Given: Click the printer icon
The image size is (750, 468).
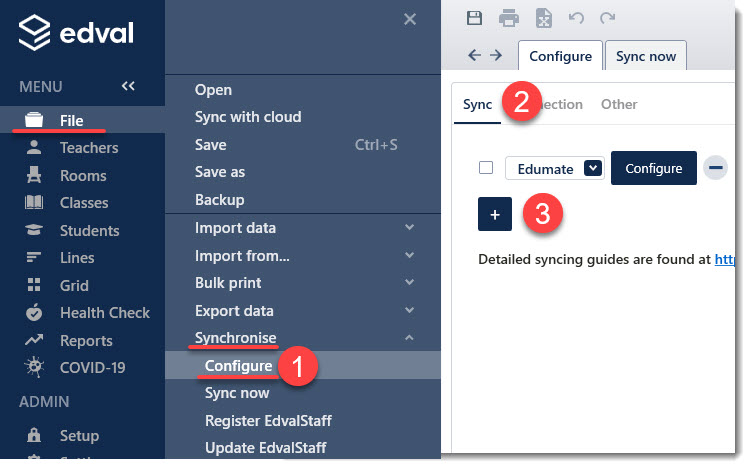Looking at the screenshot, I should tap(508, 18).
